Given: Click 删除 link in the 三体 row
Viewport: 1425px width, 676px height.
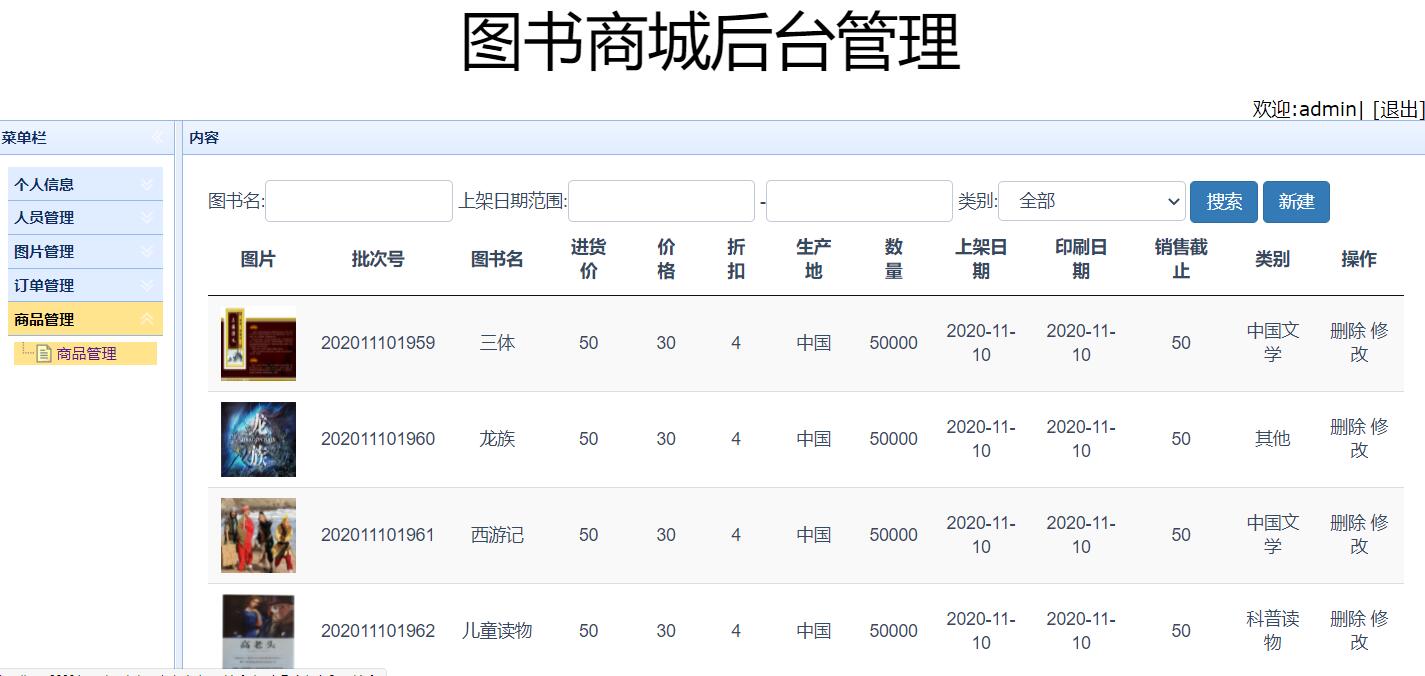Looking at the screenshot, I should click(x=1345, y=330).
